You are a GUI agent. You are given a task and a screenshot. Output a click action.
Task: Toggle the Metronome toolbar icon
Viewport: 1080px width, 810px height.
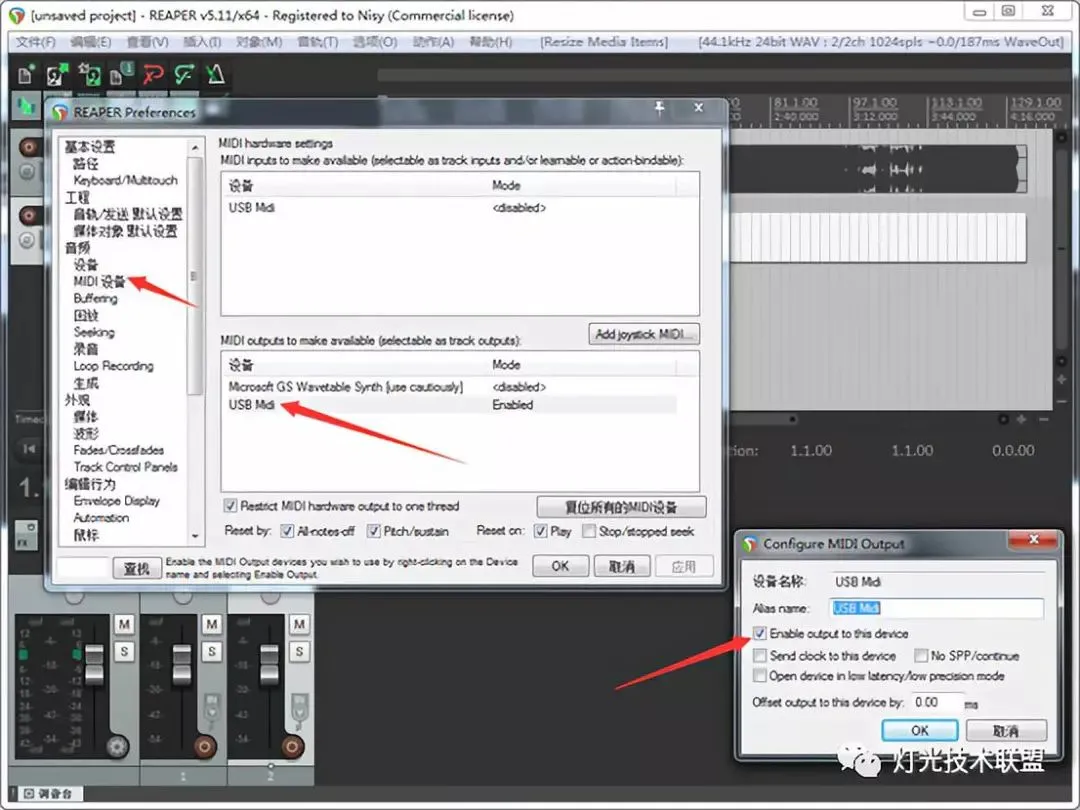click(x=216, y=74)
